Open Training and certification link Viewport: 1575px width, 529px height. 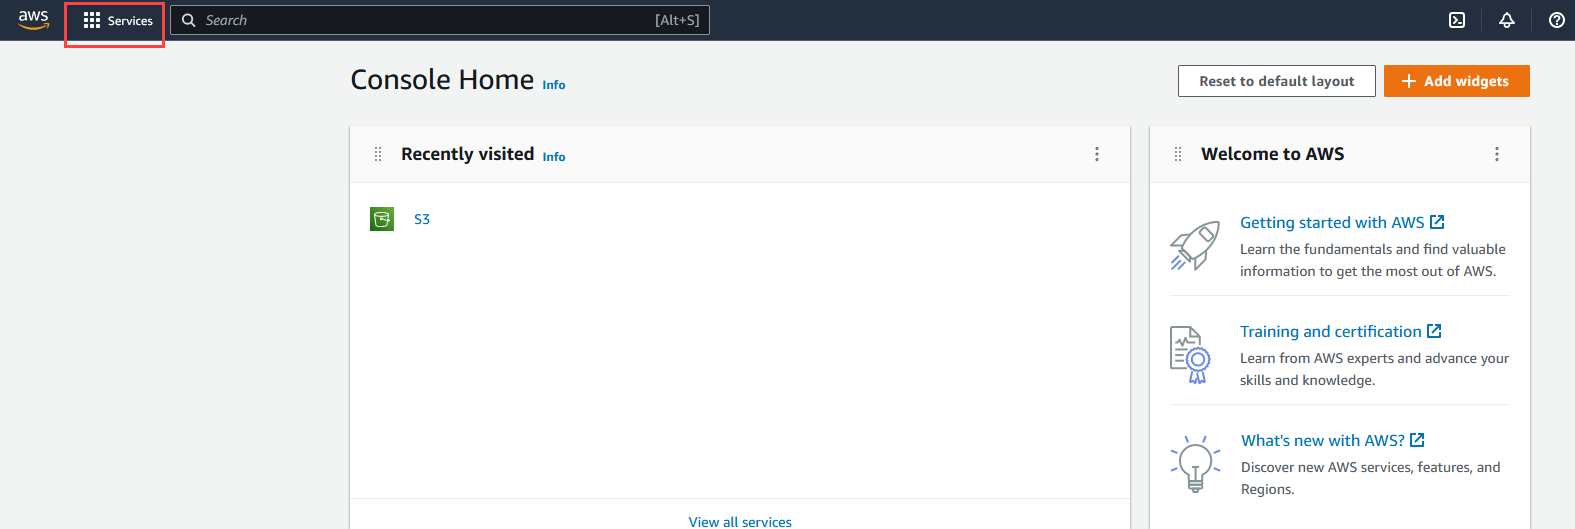pyautogui.click(x=1341, y=331)
